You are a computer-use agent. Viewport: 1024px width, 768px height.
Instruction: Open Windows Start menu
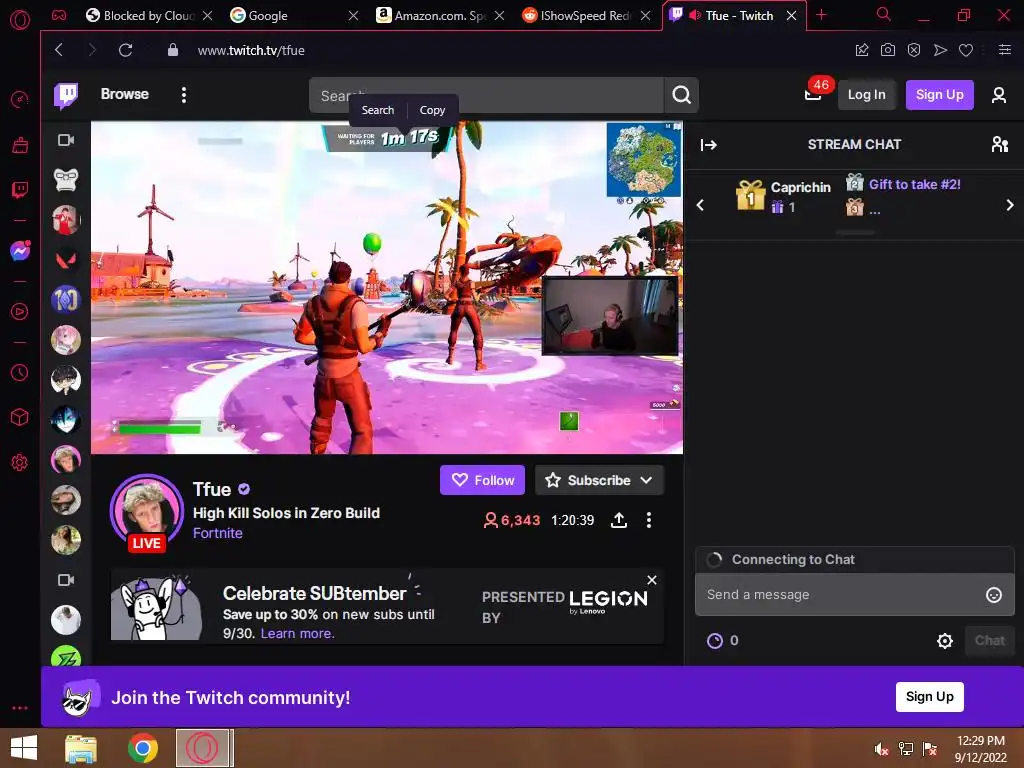[x=24, y=748]
